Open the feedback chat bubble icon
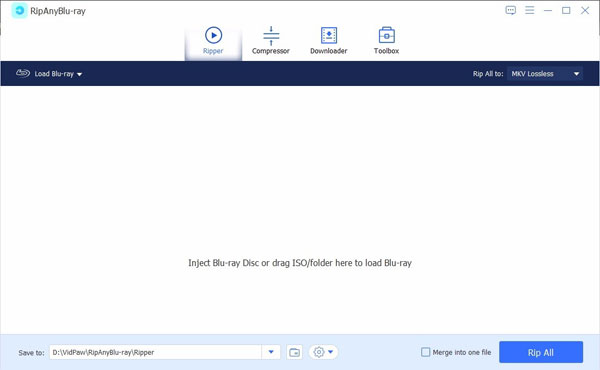600x370 pixels. pyautogui.click(x=510, y=10)
